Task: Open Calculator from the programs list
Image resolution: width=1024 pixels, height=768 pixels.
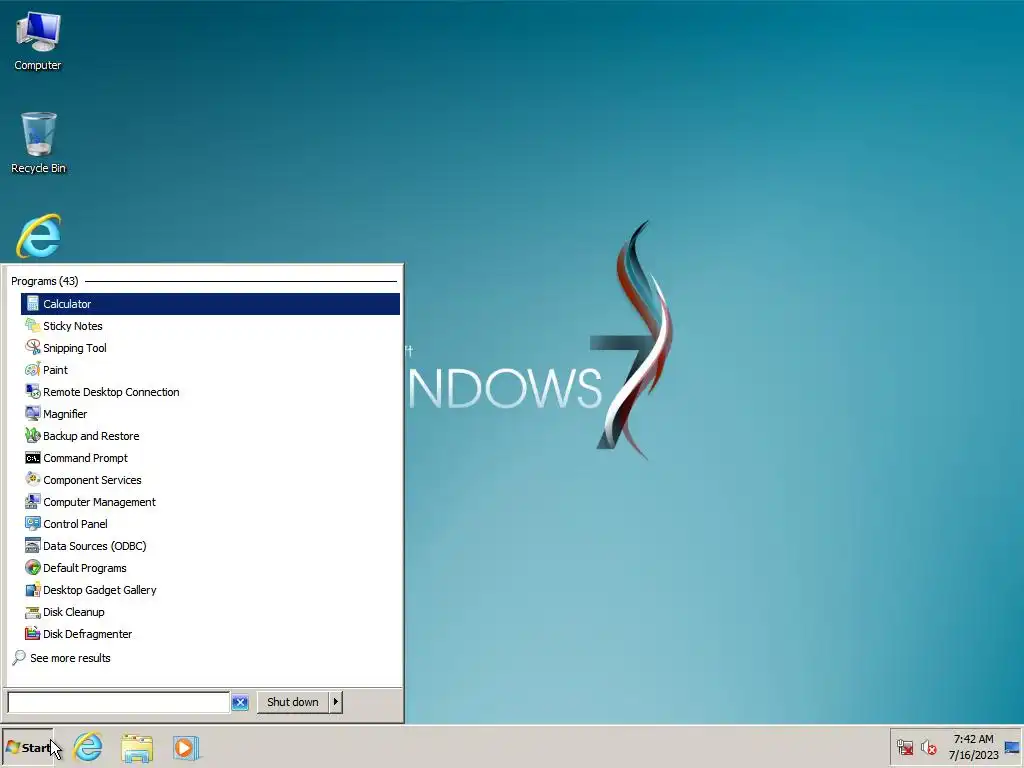Action: tap(210, 304)
